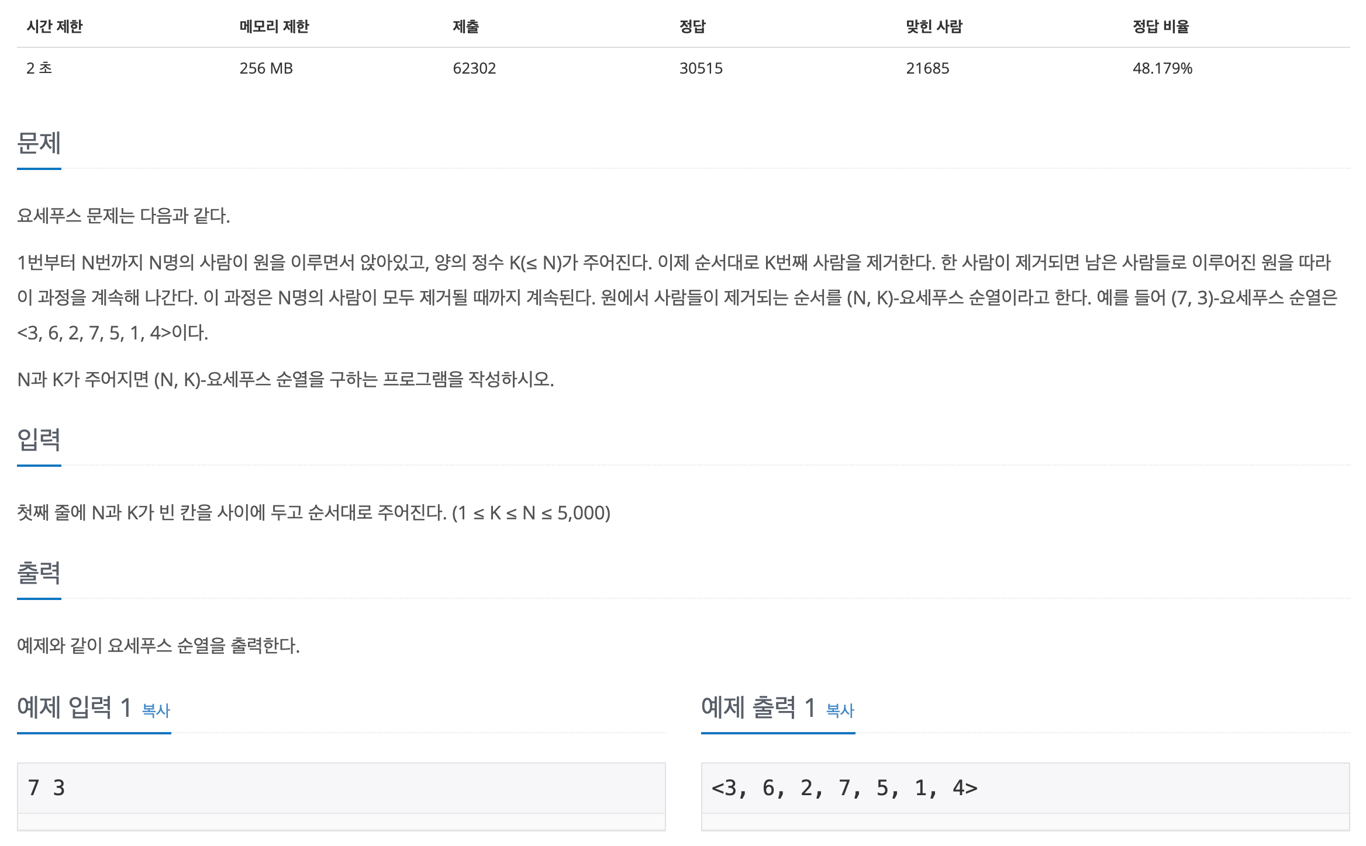Click the 48.179% accuracy value

point(1162,69)
